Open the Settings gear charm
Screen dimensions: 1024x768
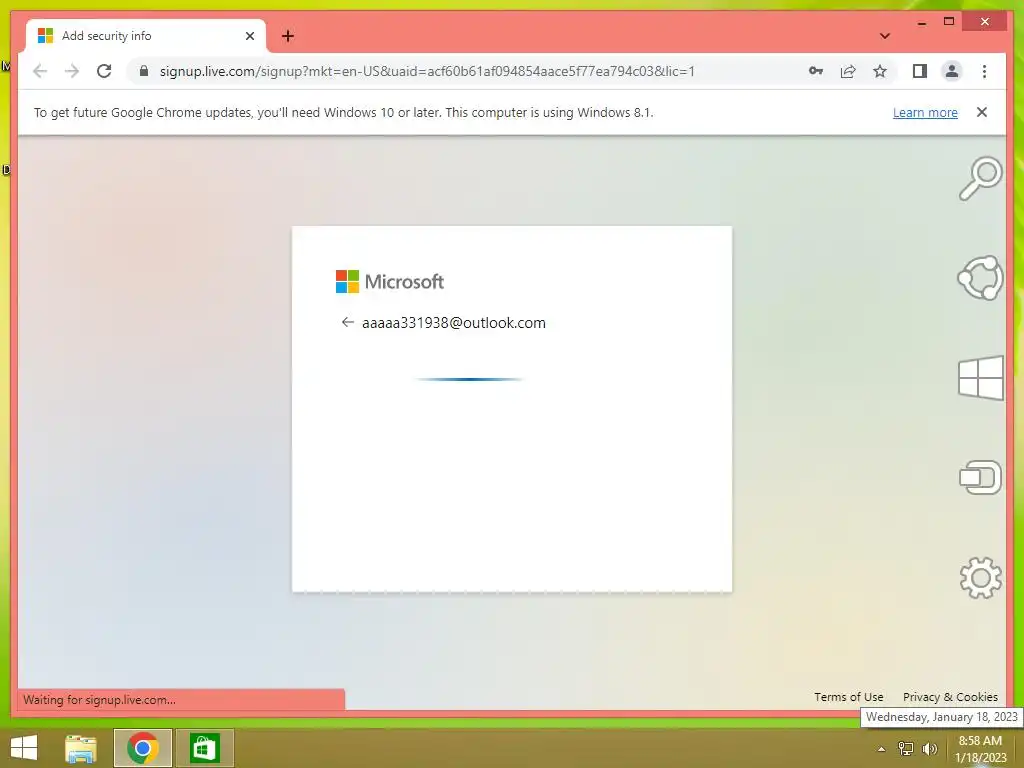980,577
